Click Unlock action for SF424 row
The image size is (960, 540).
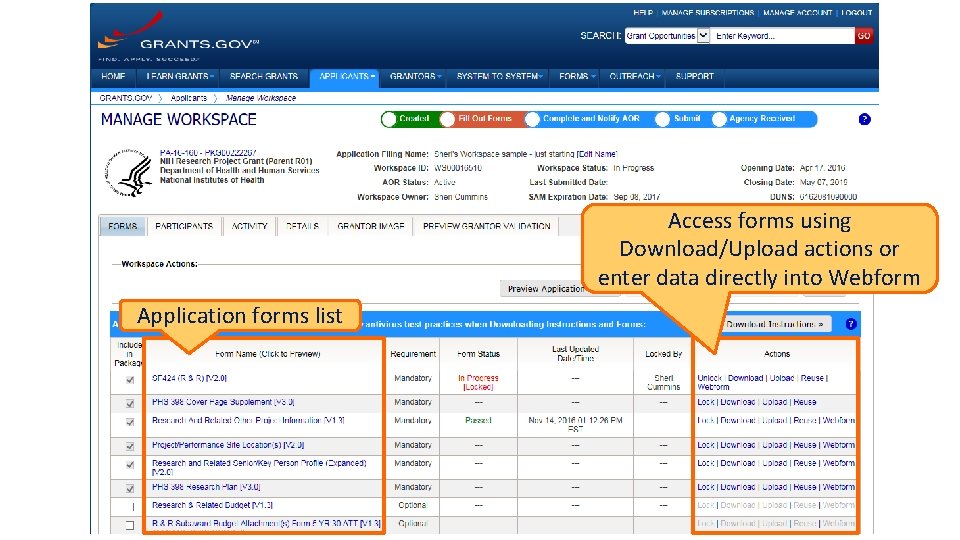tap(710, 378)
